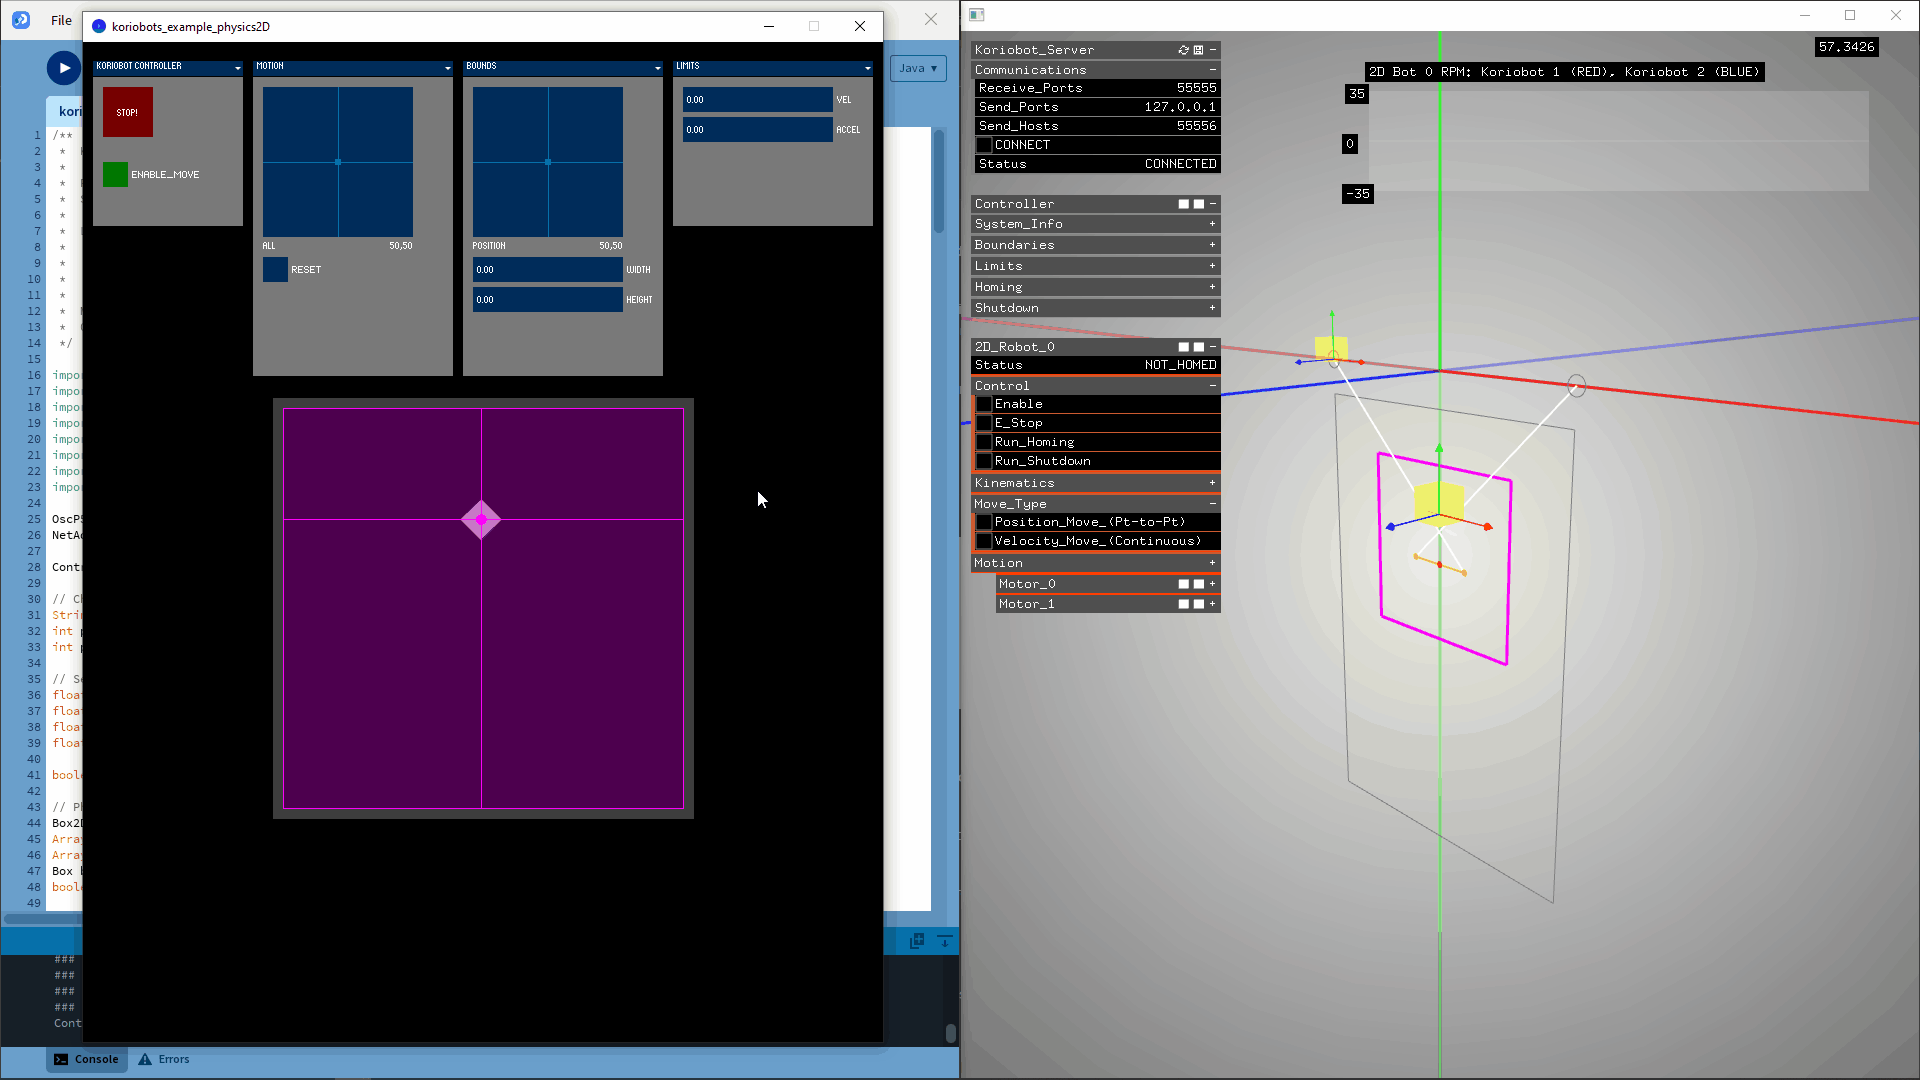The image size is (1920, 1080).
Task: Click inside the BOUNDS POSITION 2D slider pad
Action: tap(548, 162)
